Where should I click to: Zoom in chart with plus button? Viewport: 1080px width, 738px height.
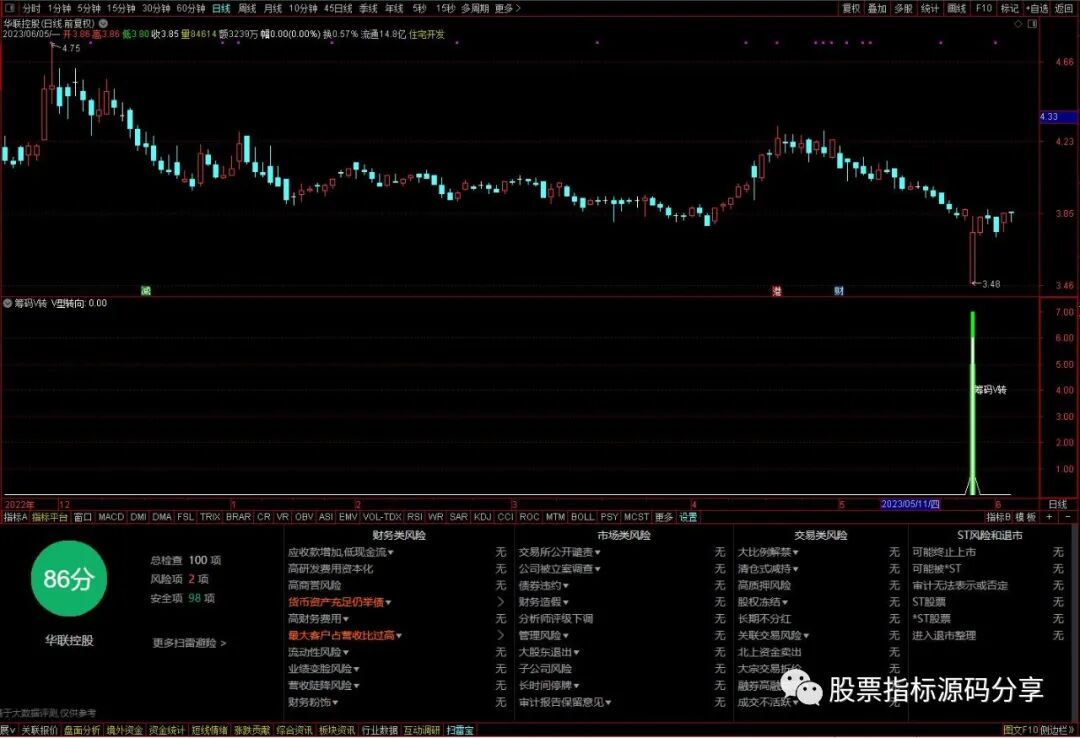coord(1049,517)
